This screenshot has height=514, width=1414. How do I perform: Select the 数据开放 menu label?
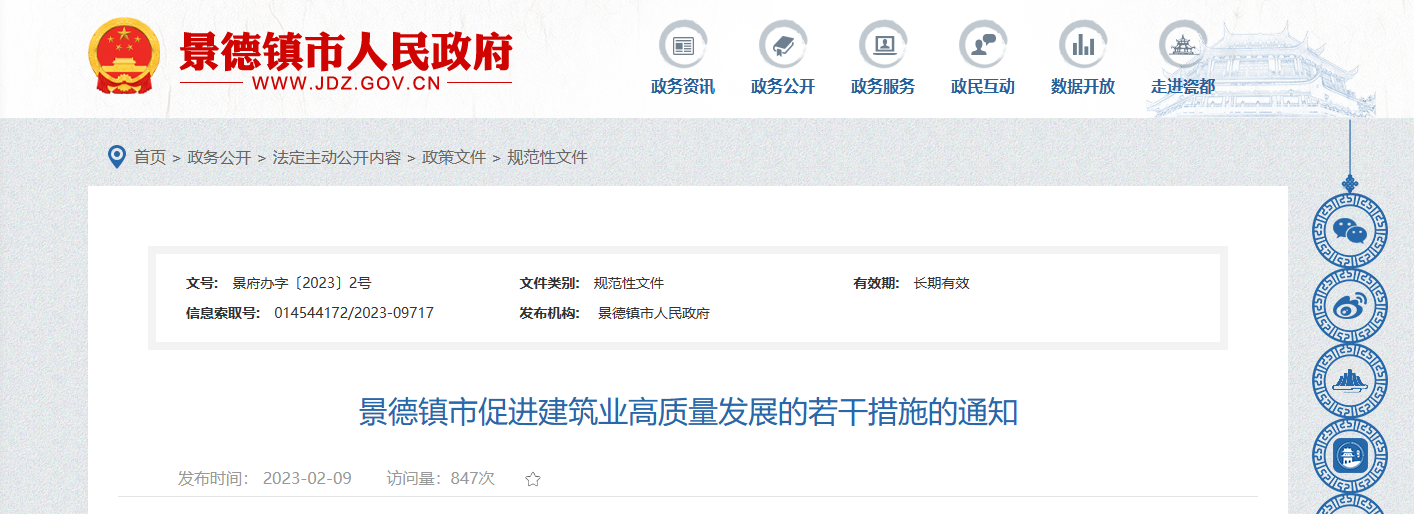click(x=1083, y=87)
